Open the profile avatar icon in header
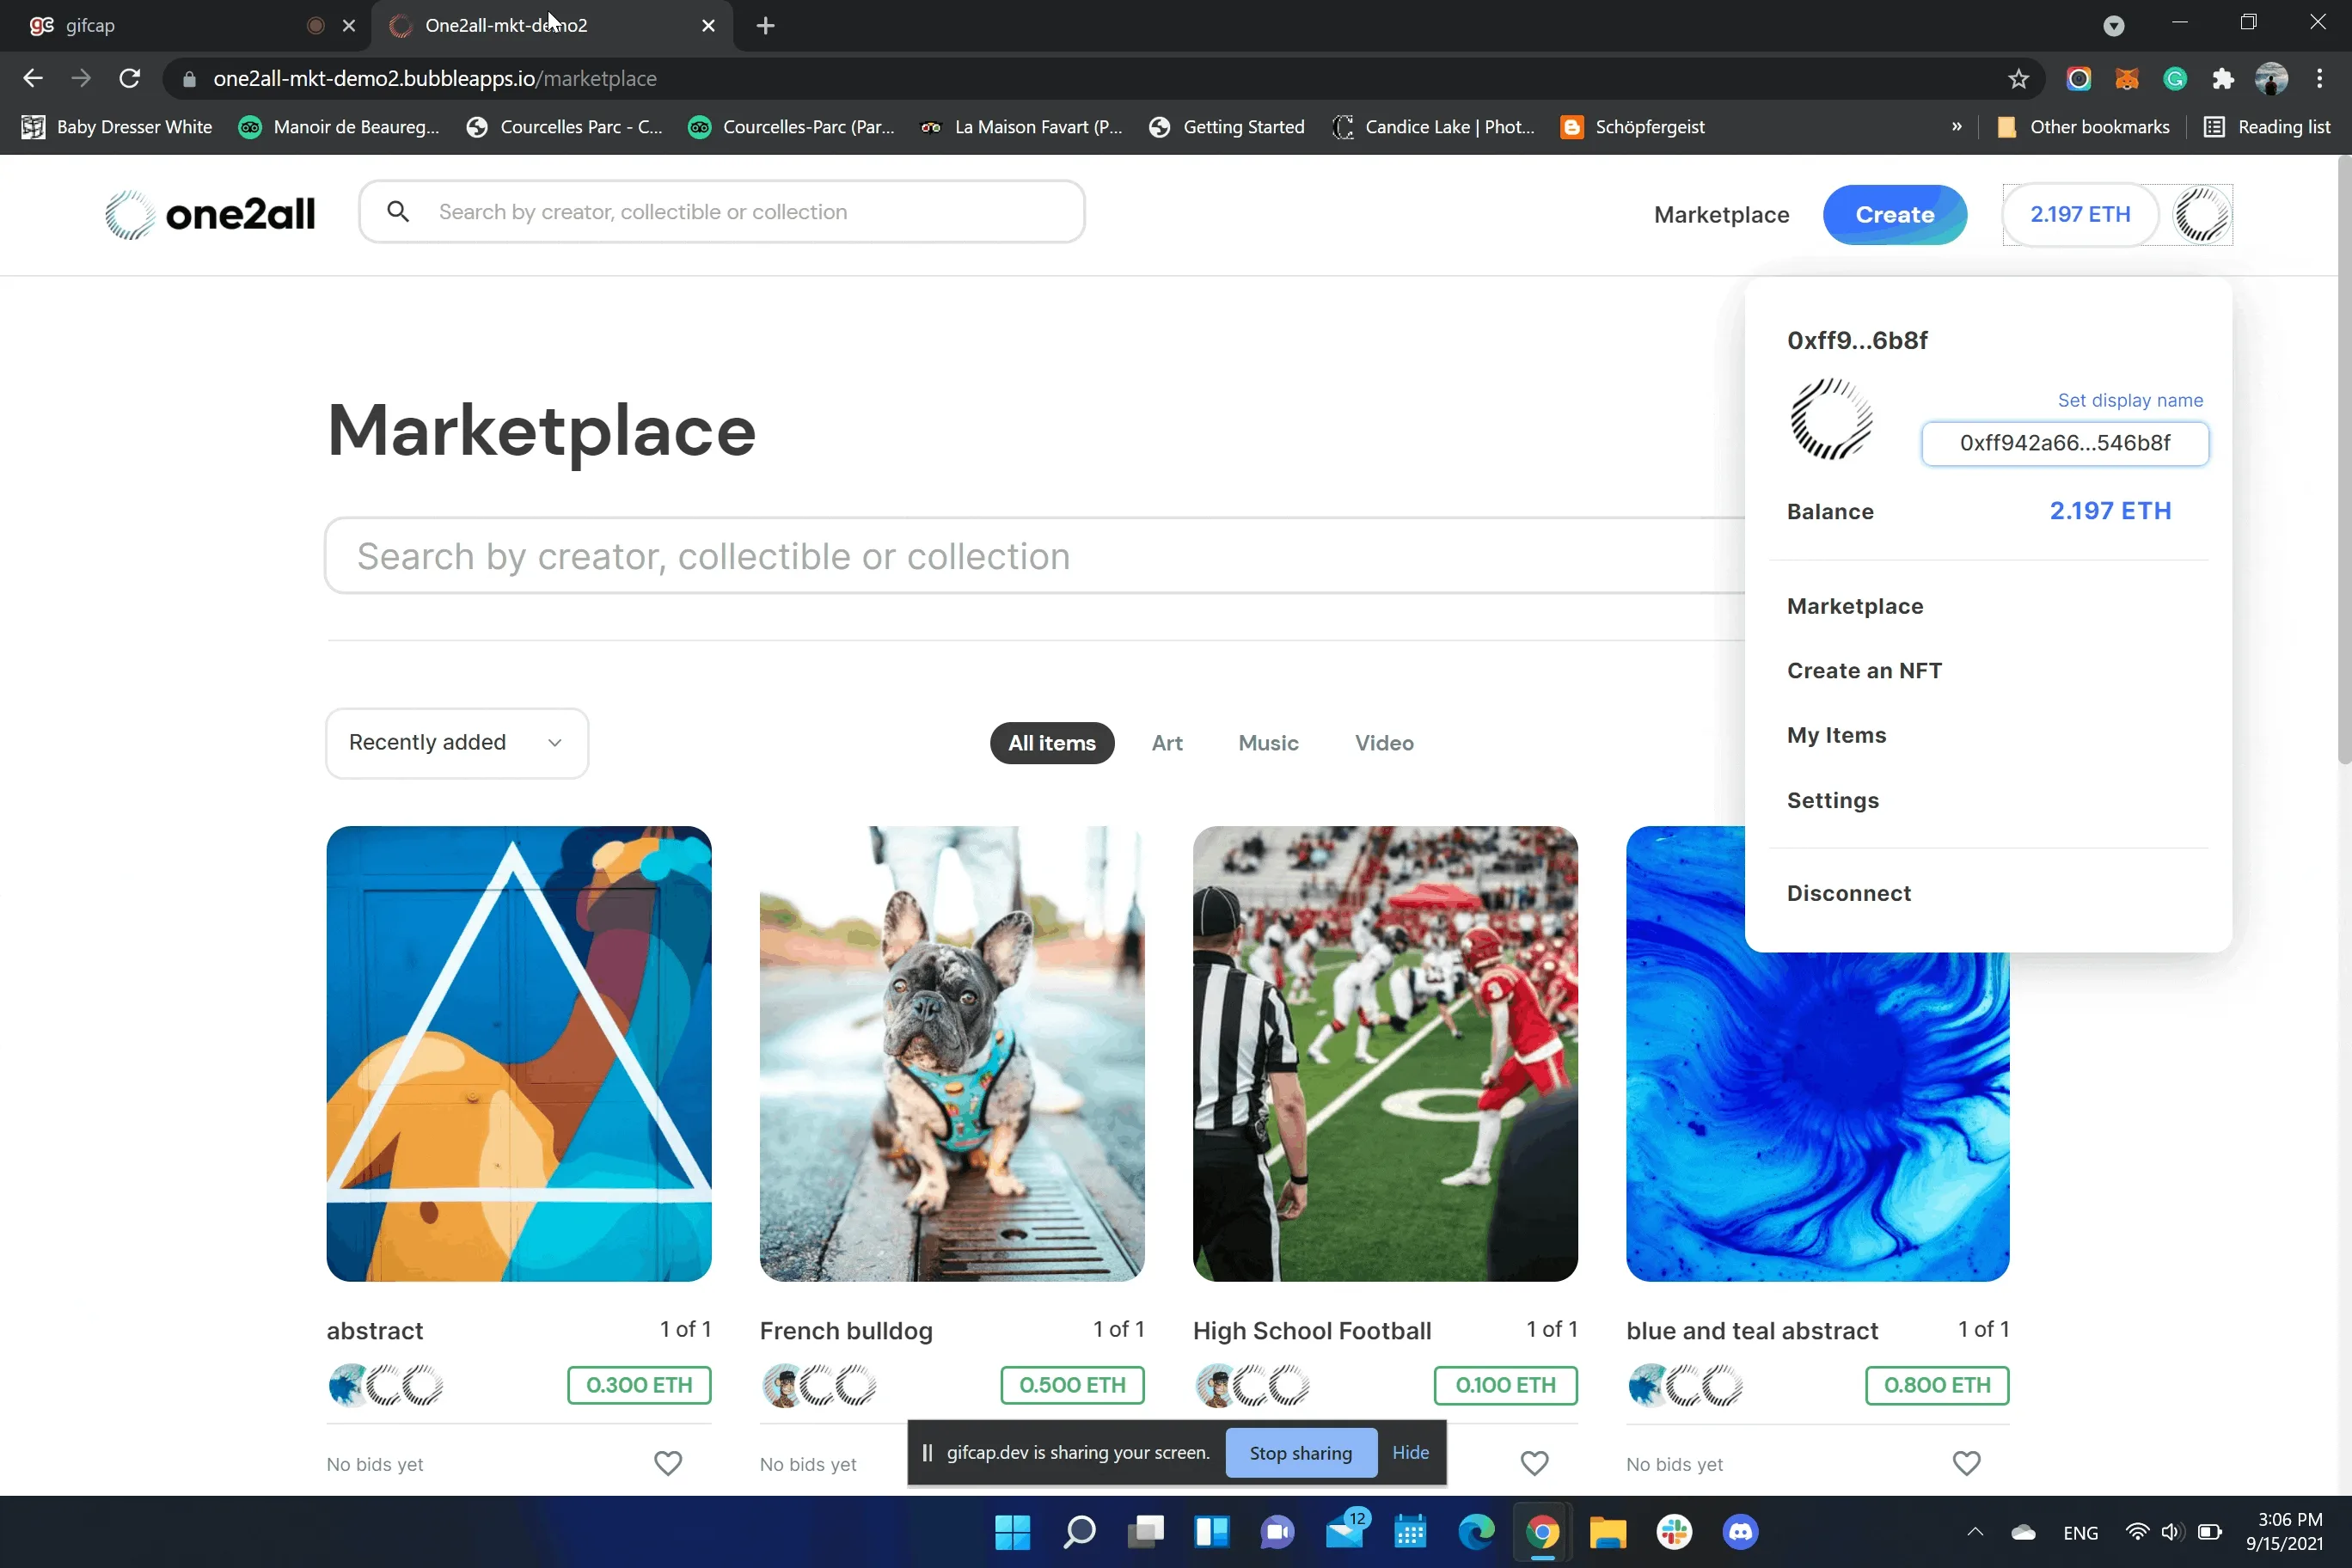The width and height of the screenshot is (2352, 1568). (2202, 215)
